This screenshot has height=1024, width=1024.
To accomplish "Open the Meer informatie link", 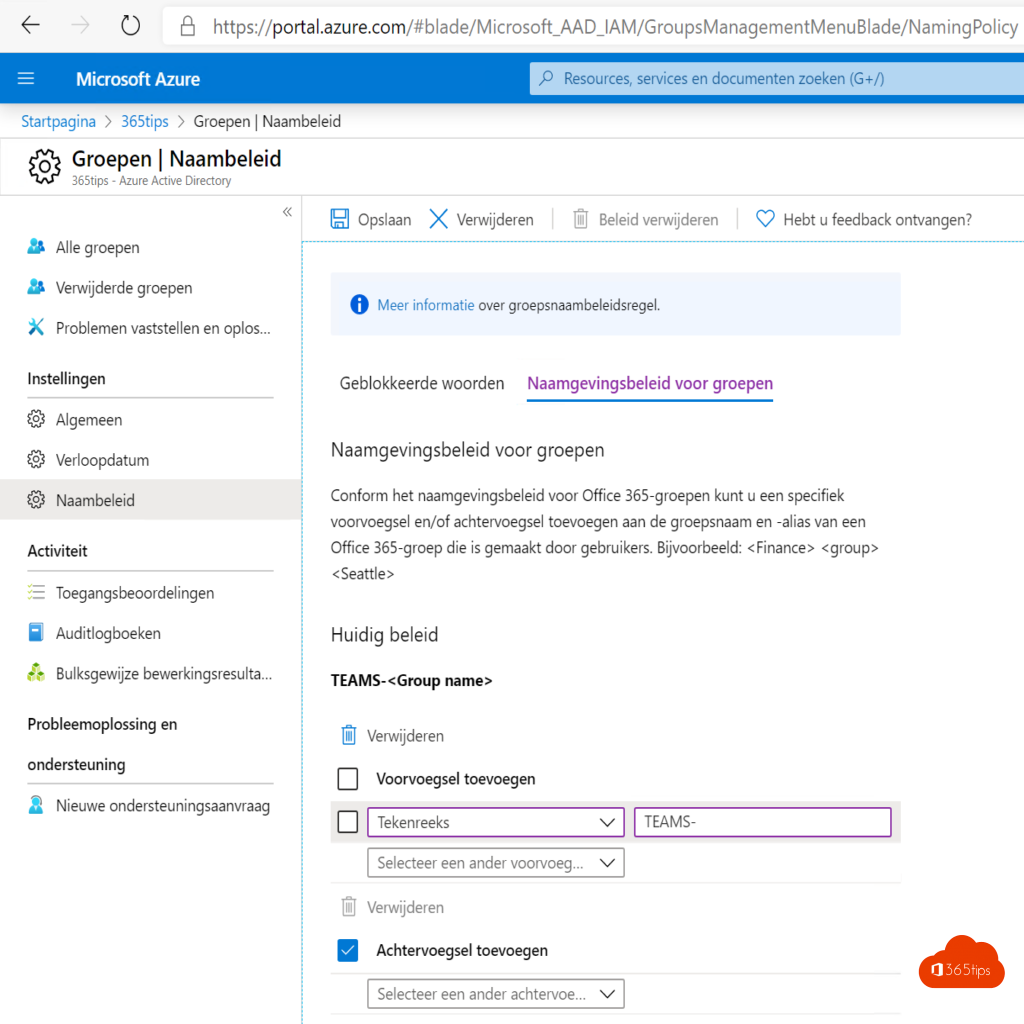I will [426, 305].
